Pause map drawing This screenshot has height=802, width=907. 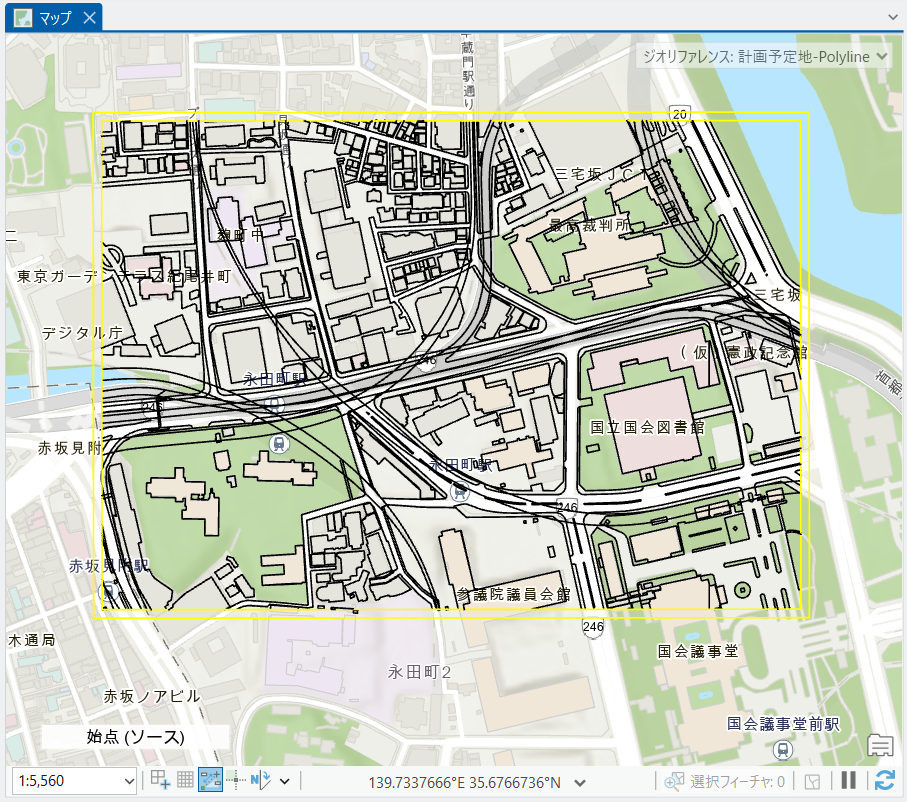coord(848,780)
